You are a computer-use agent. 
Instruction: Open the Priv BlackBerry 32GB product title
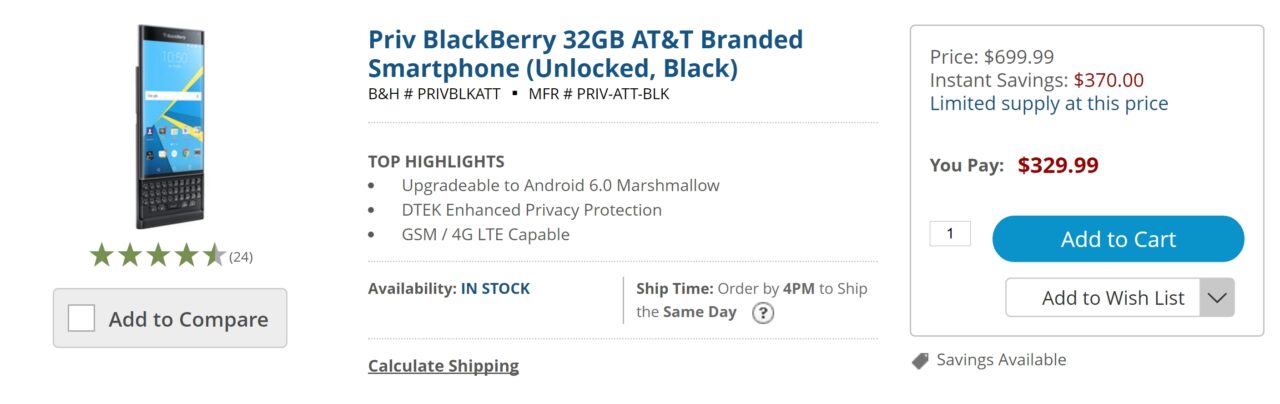[585, 54]
